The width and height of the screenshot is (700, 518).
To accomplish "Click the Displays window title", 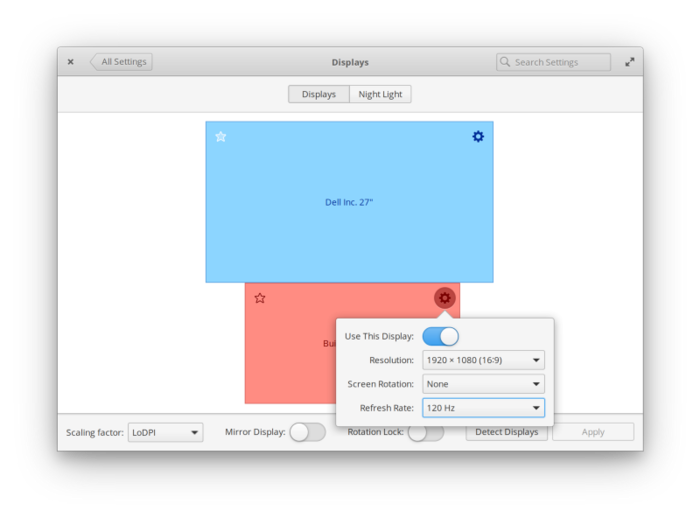I will tap(350, 62).
